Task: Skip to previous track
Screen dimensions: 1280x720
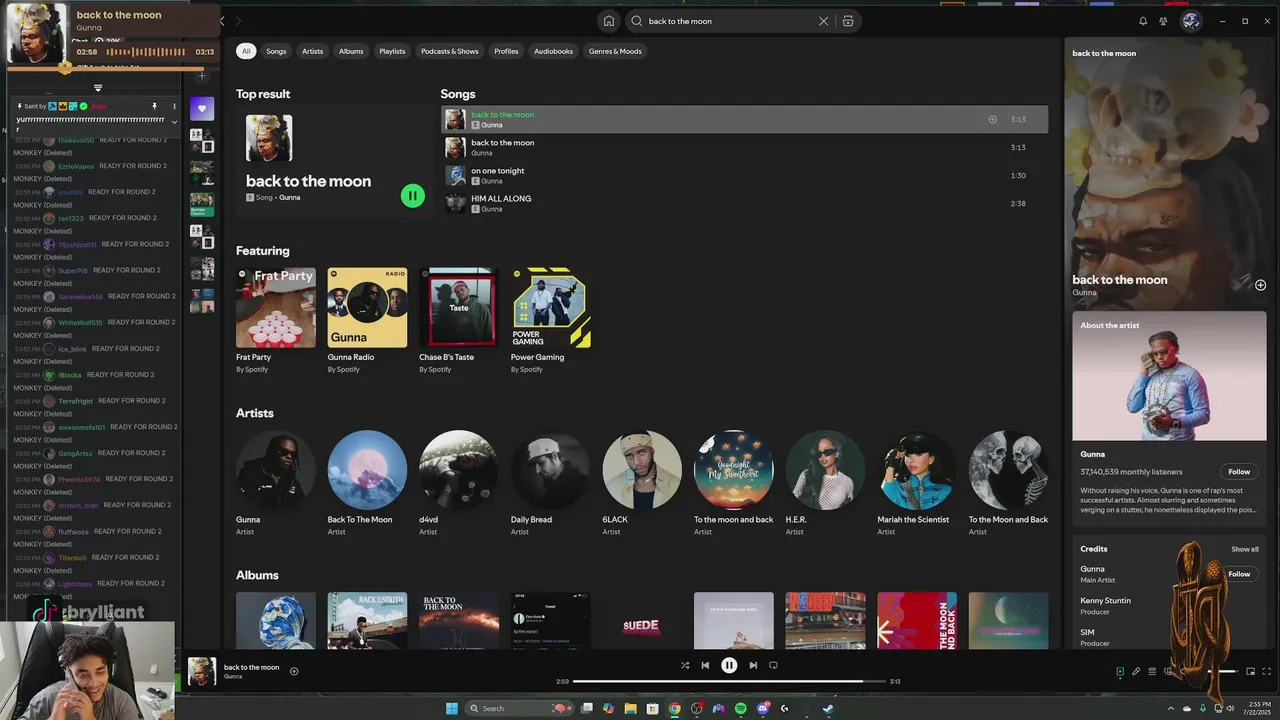Action: 705,665
